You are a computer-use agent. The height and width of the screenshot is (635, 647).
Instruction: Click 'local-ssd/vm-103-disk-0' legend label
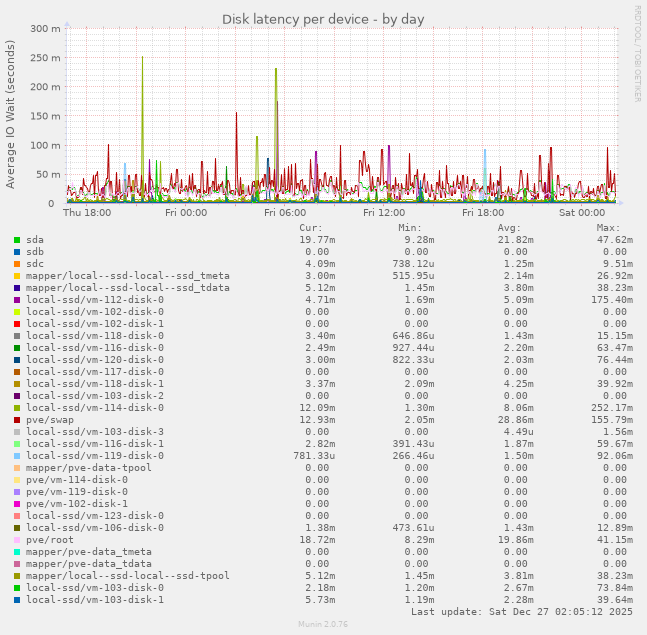click(95, 588)
